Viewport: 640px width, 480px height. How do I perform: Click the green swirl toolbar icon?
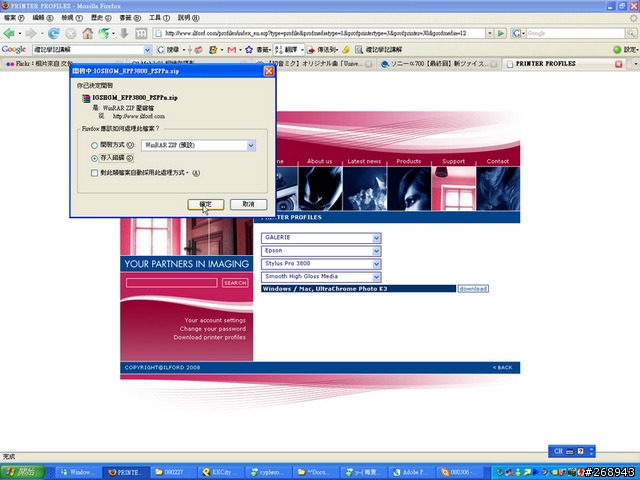104,33
